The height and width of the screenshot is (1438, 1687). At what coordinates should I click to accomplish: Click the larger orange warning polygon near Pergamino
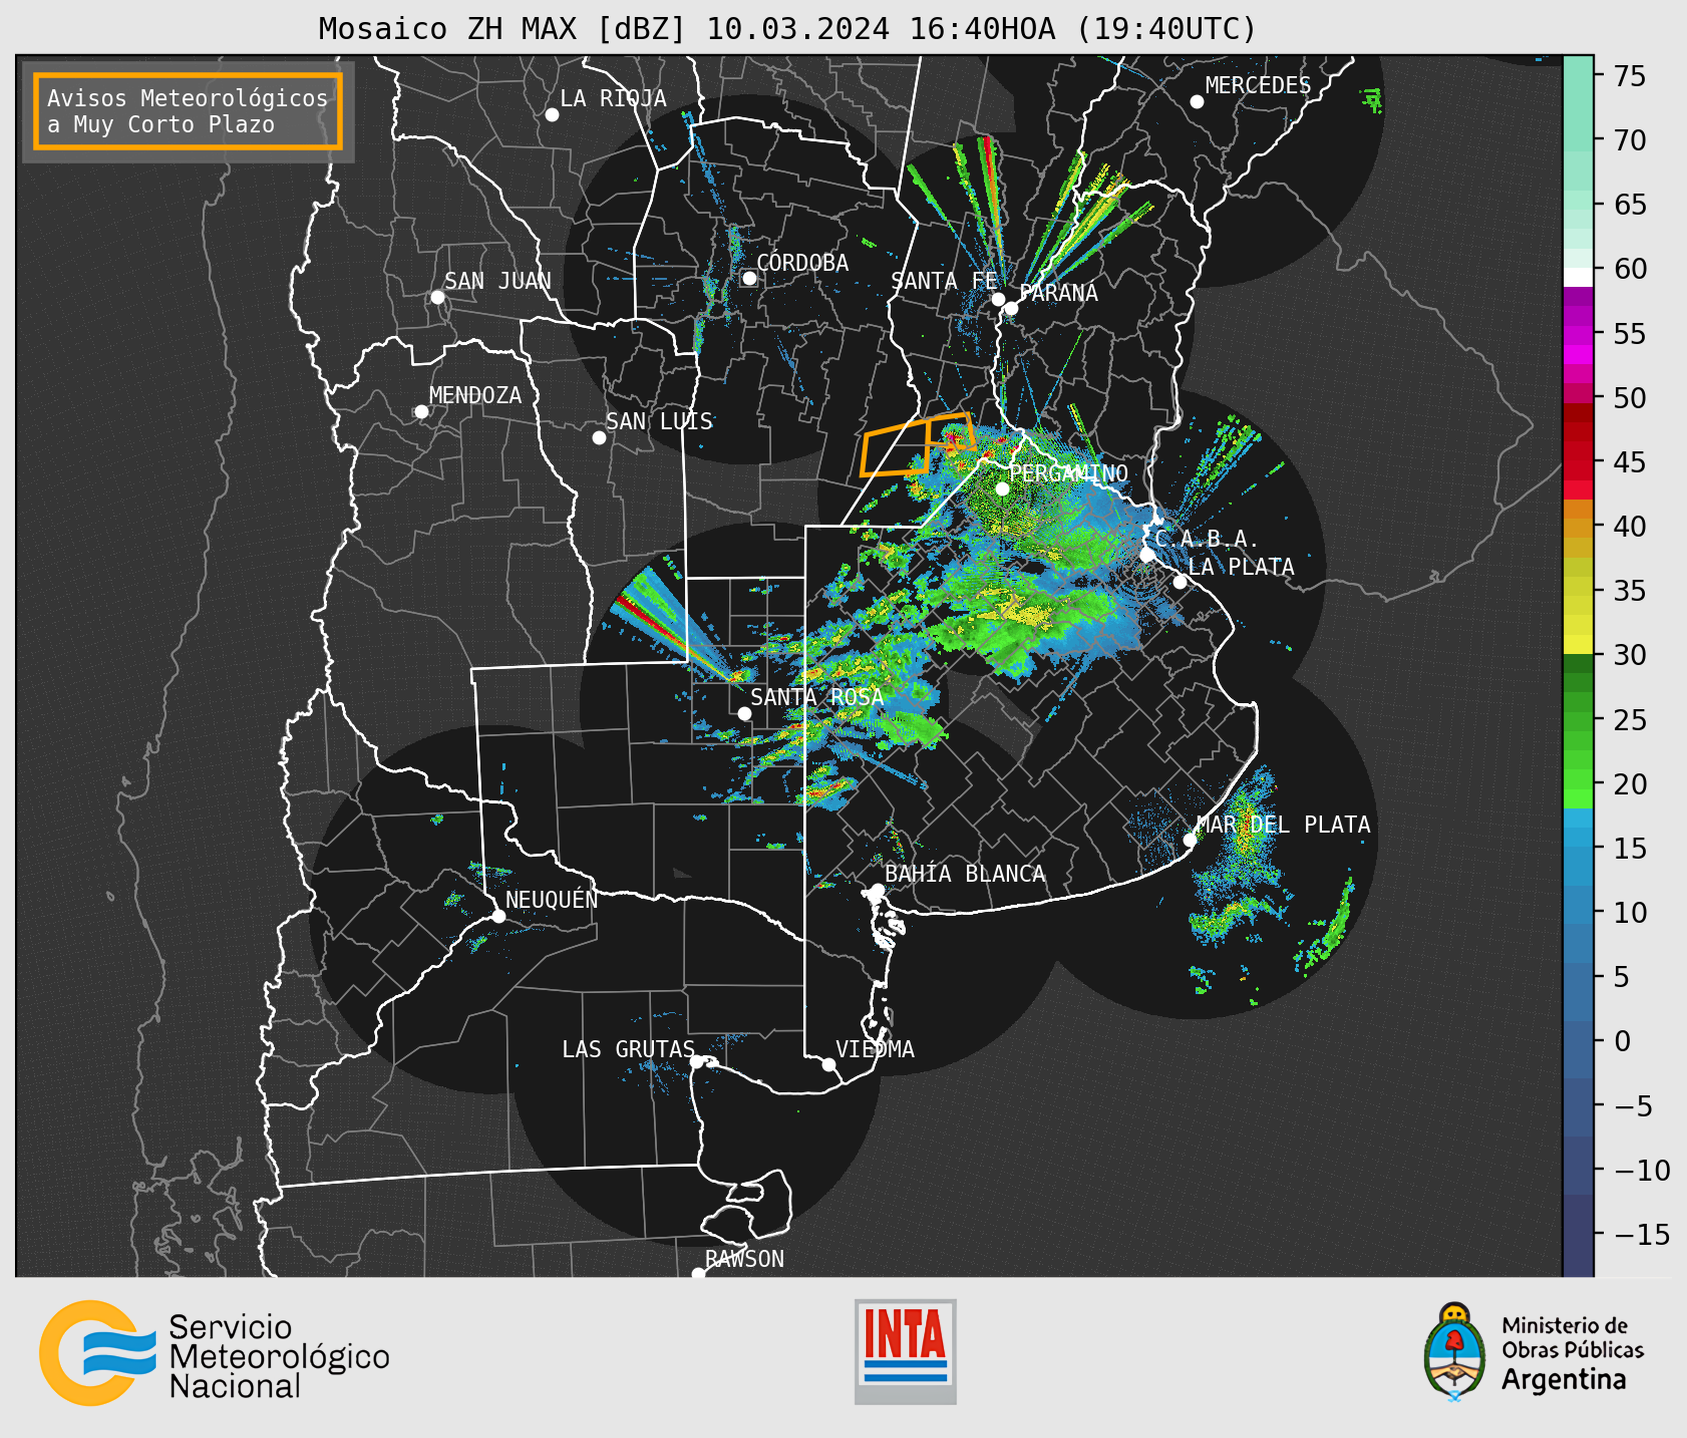coord(896,447)
